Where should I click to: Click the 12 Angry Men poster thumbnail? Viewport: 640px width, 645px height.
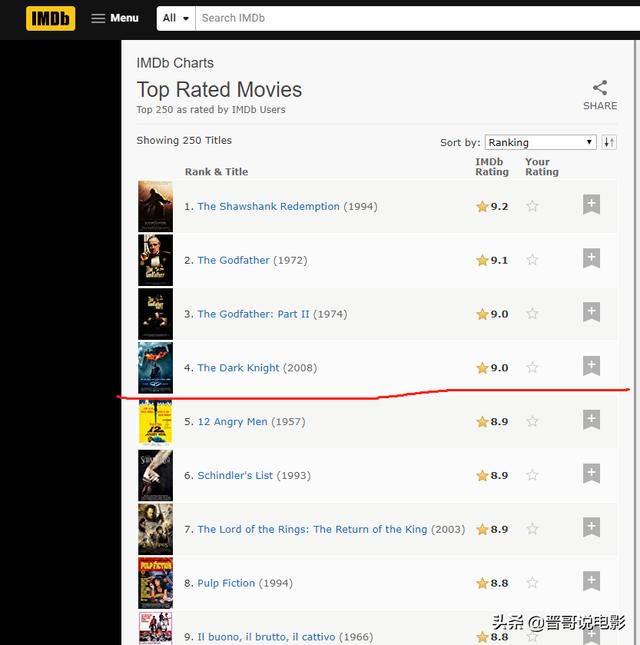155,422
